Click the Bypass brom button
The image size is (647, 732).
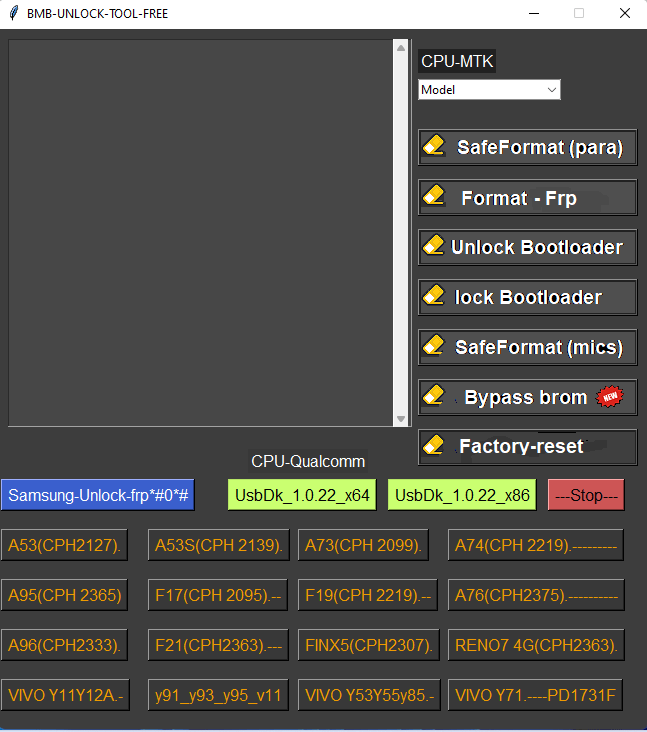(x=527, y=397)
